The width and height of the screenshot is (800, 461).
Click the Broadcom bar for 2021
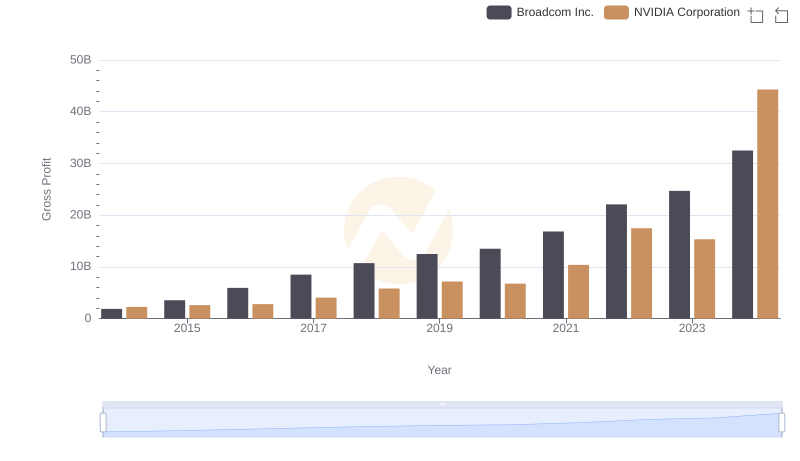(x=554, y=275)
